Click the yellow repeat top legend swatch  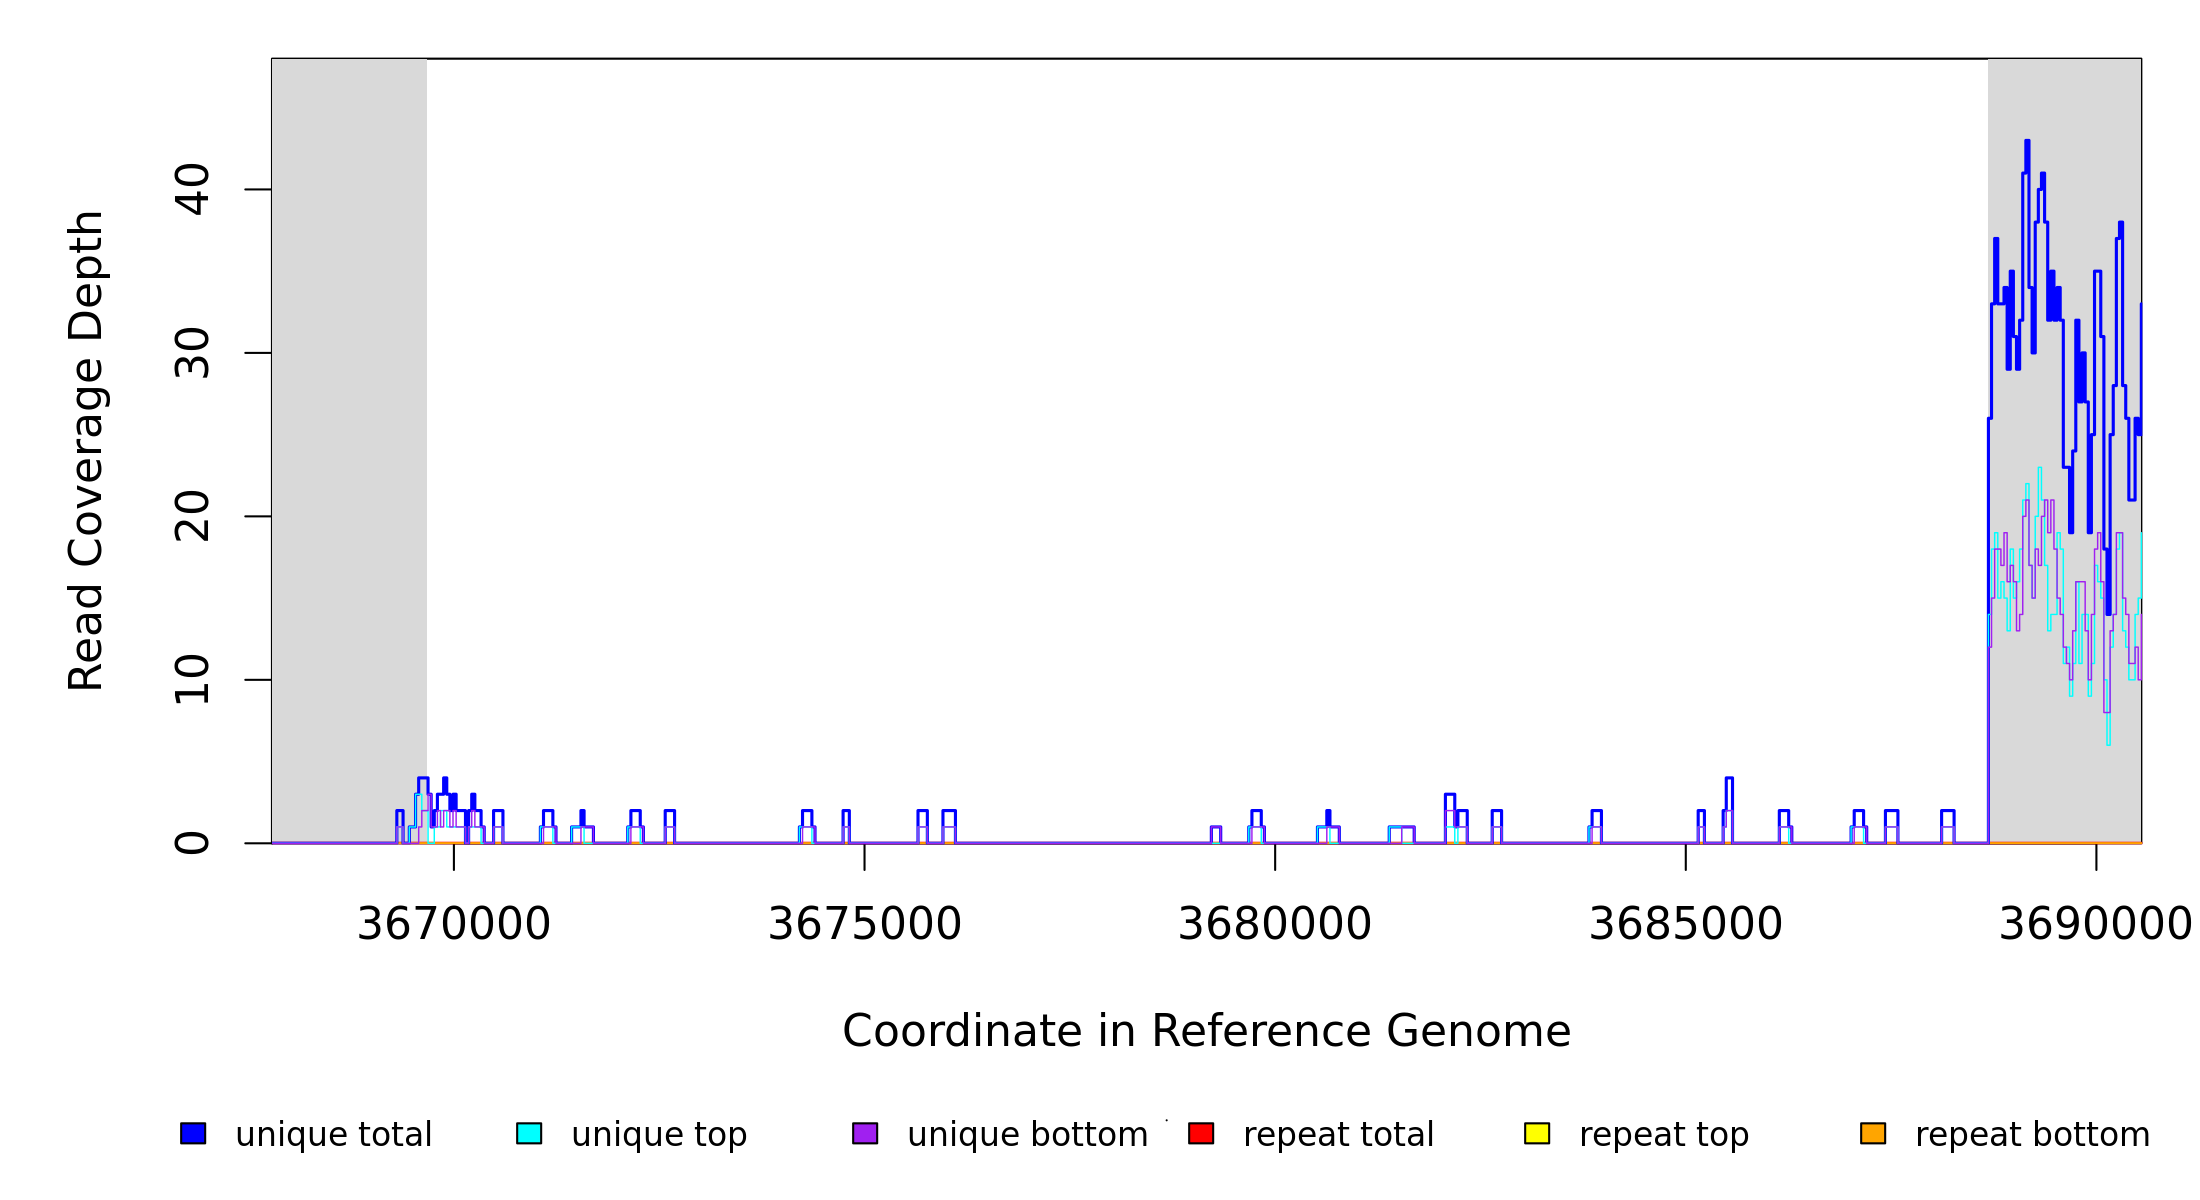(x=1537, y=1133)
